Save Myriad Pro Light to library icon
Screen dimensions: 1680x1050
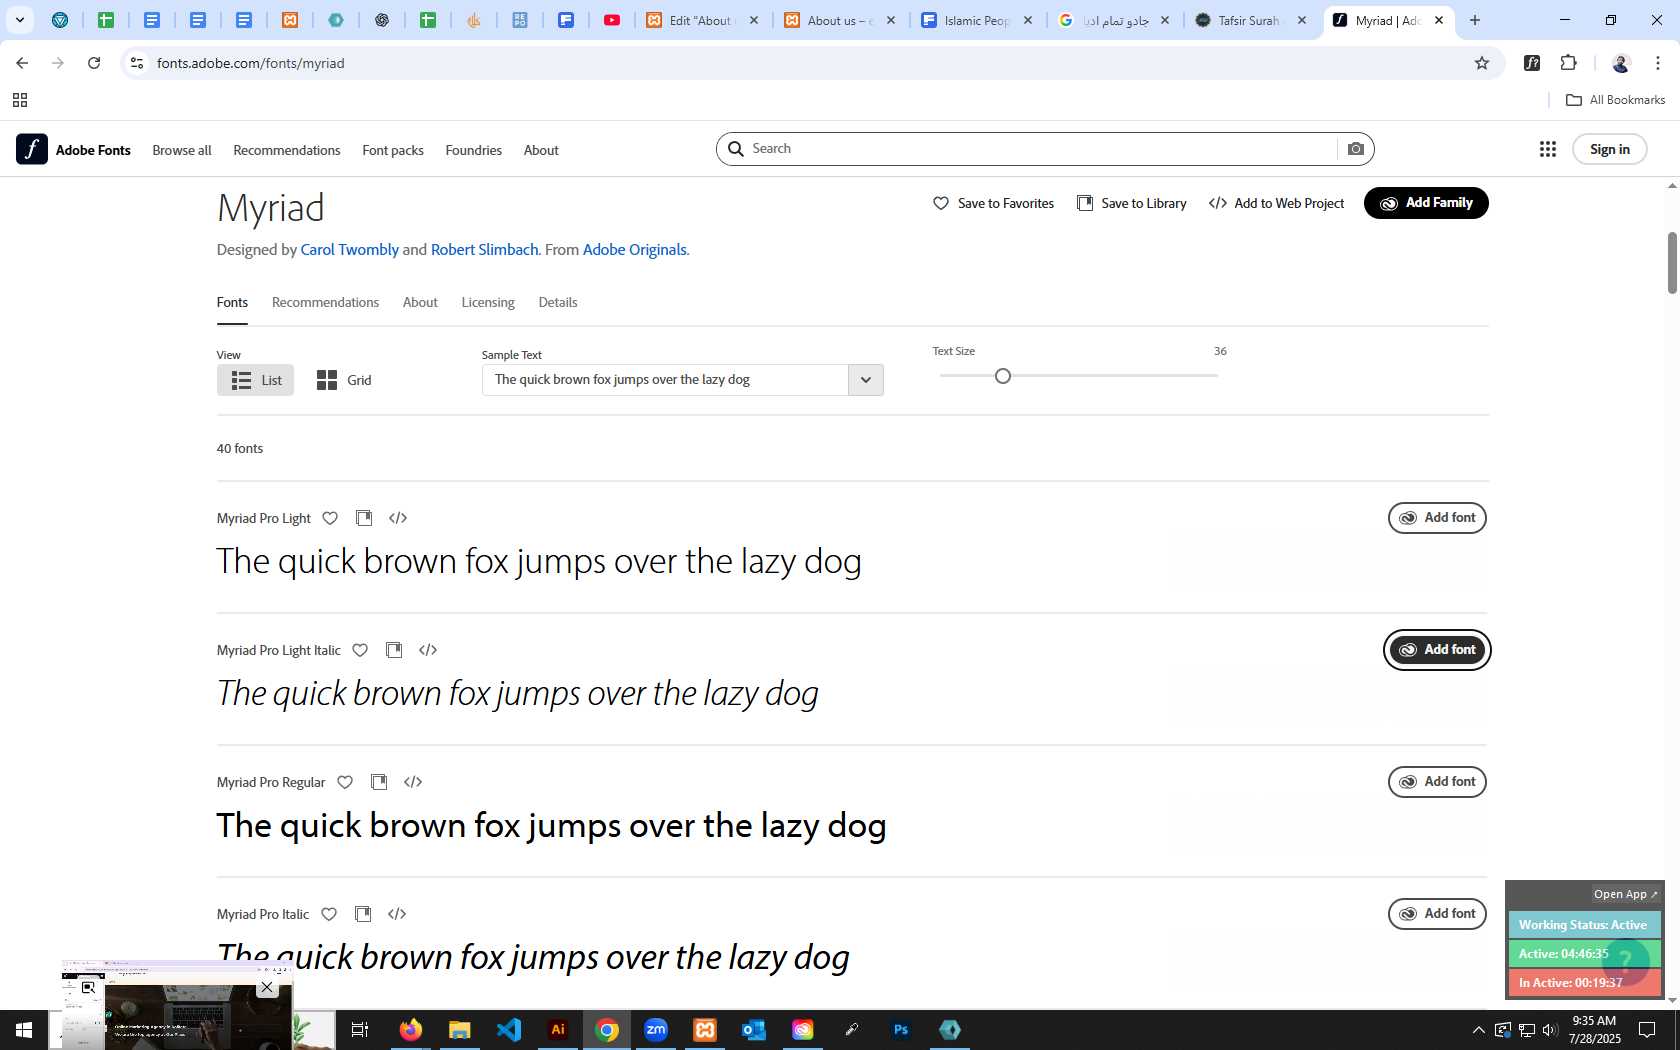tap(364, 518)
